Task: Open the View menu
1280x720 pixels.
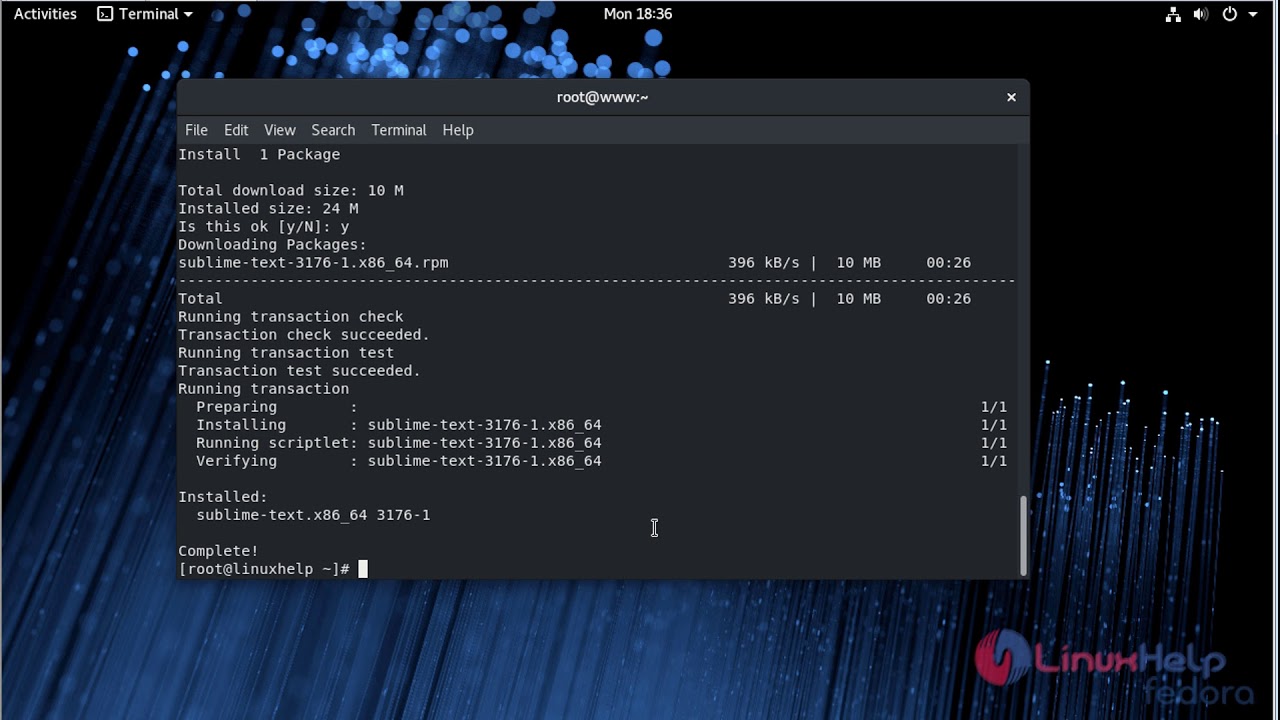Action: pos(280,130)
